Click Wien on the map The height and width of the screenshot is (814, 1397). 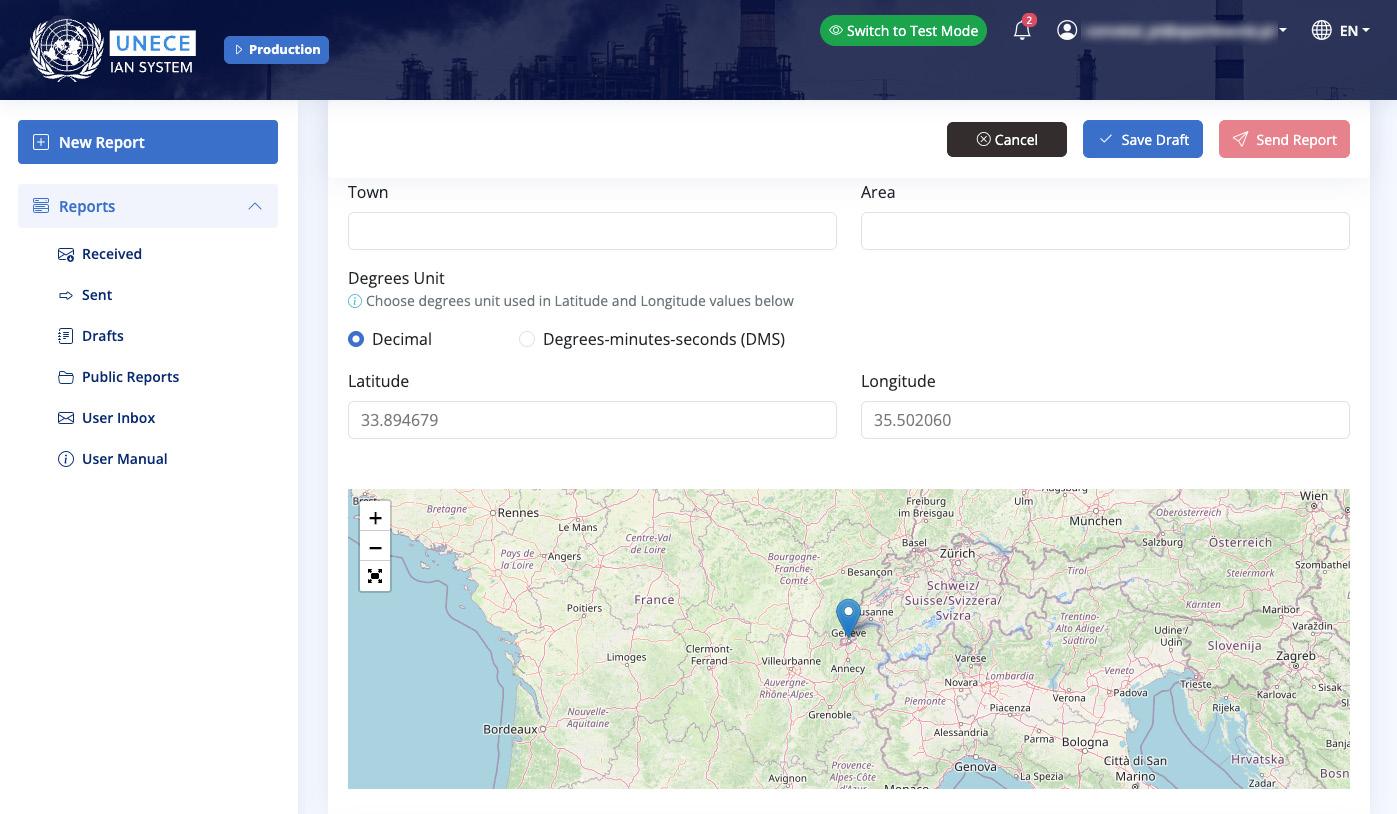pos(1314,496)
